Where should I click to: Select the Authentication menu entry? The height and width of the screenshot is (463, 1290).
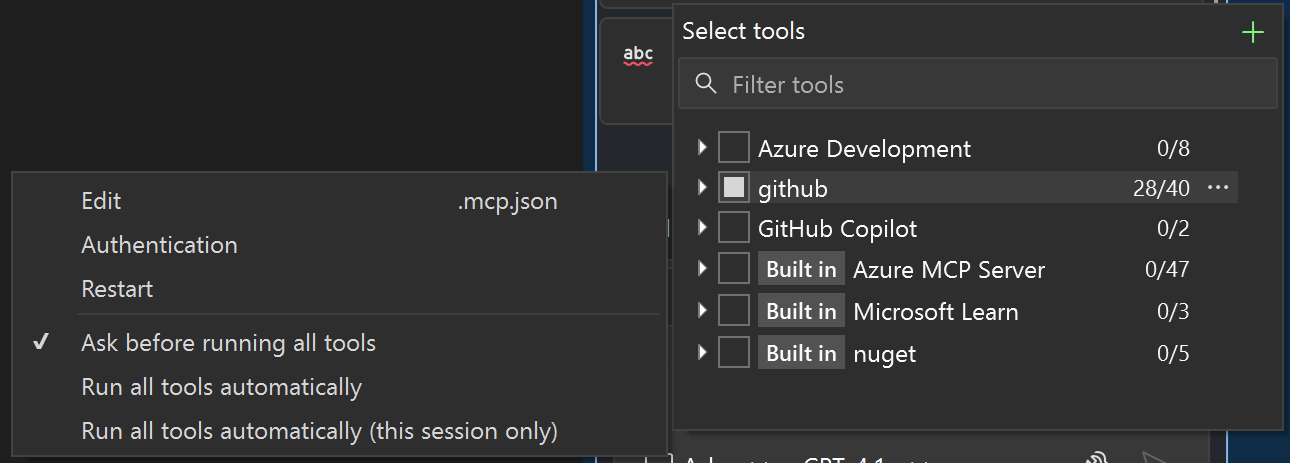pos(159,245)
